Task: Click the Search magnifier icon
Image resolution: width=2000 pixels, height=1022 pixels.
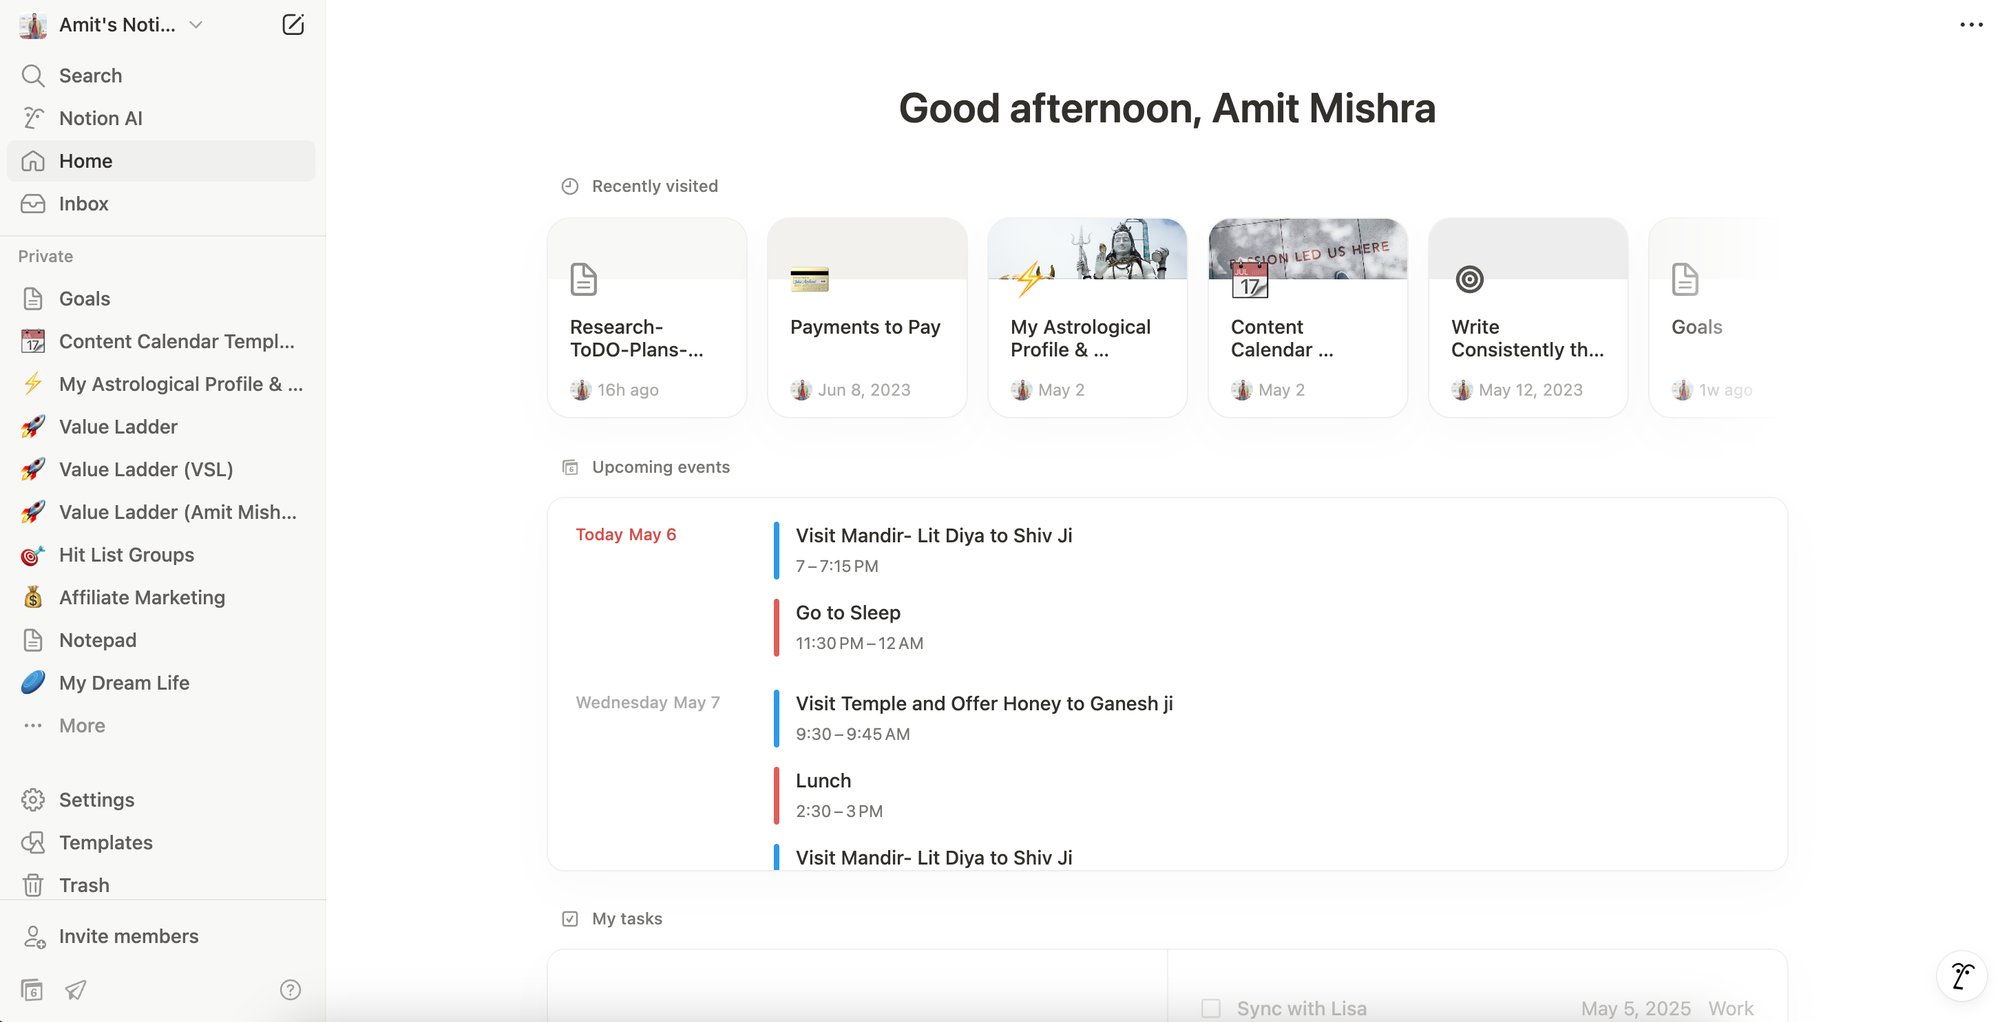Action: (x=33, y=76)
